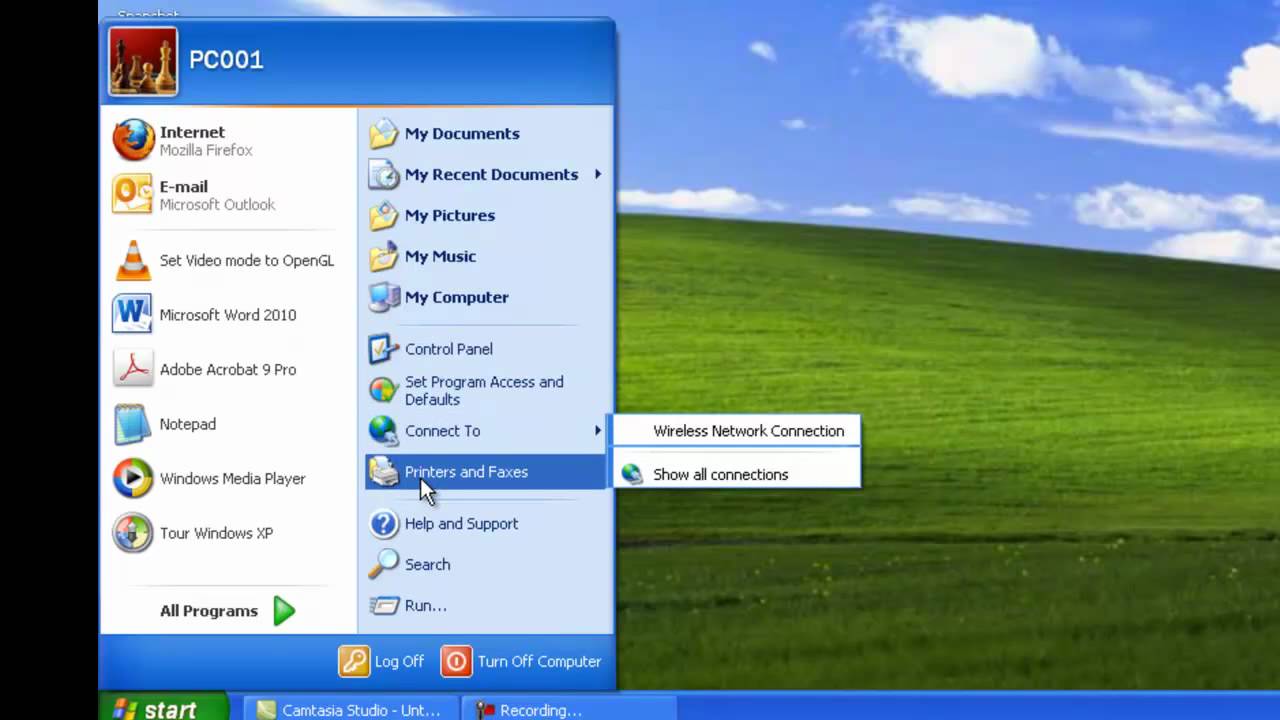
Task: Click the Mozilla Firefox subtitle text
Action: 206,150
